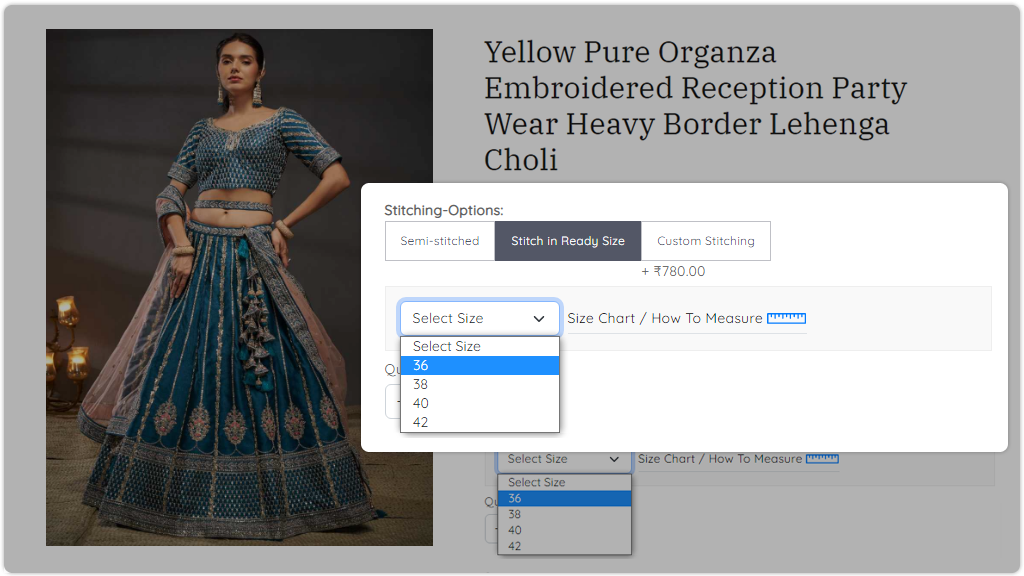This screenshot has height=576, width=1024.
Task: Click the chevron arrow in the dimmed size box
Action: [614, 459]
